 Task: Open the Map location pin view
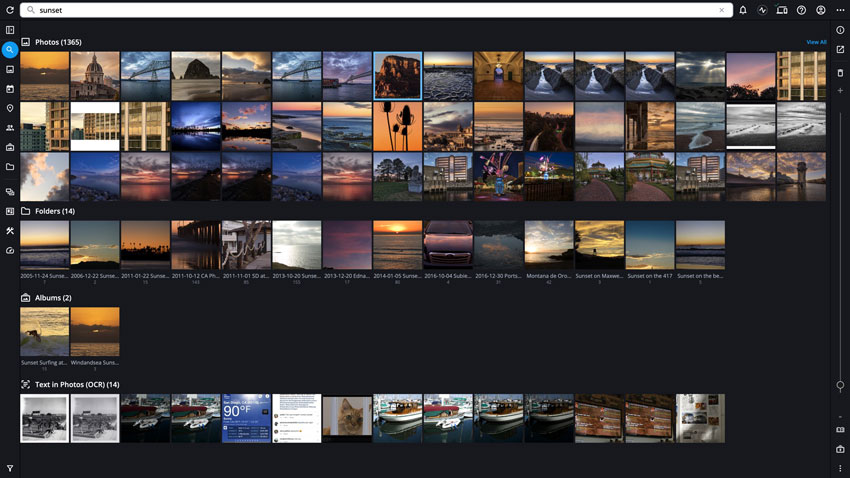pyautogui.click(x=10, y=108)
